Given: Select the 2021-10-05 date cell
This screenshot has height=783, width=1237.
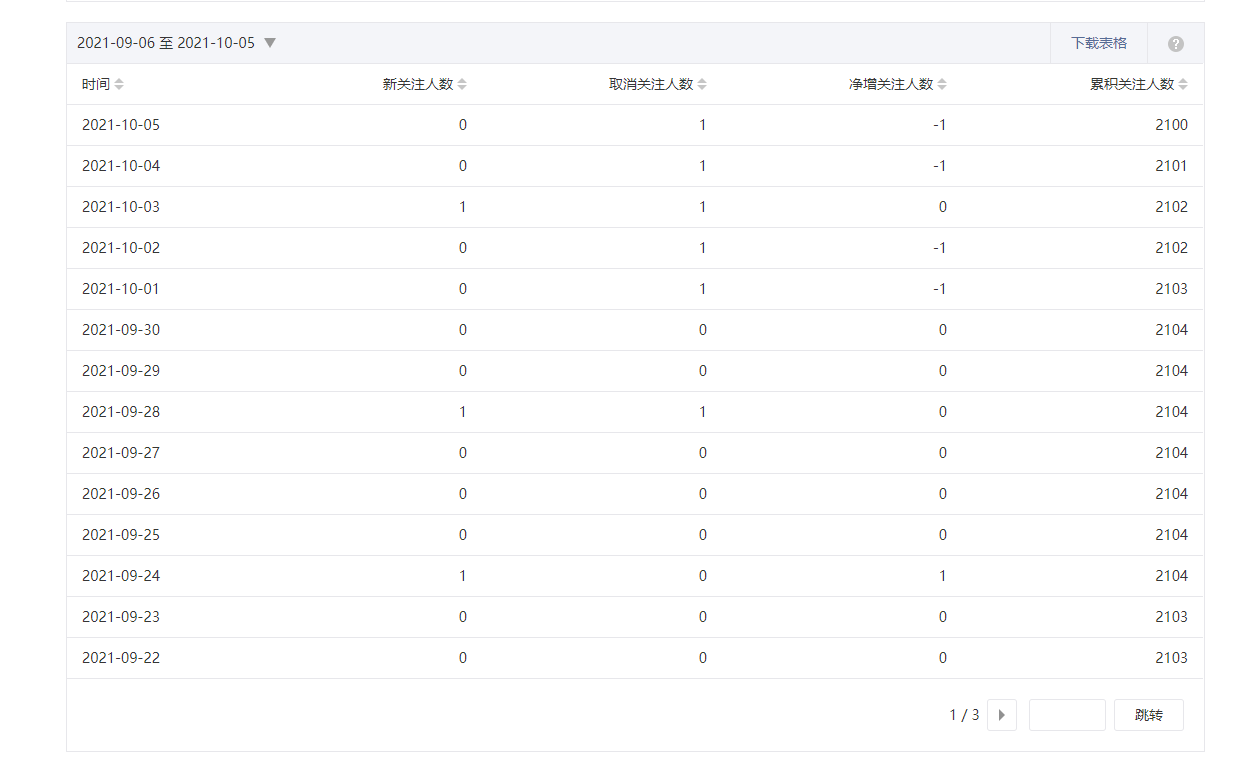Looking at the screenshot, I should coord(121,125).
